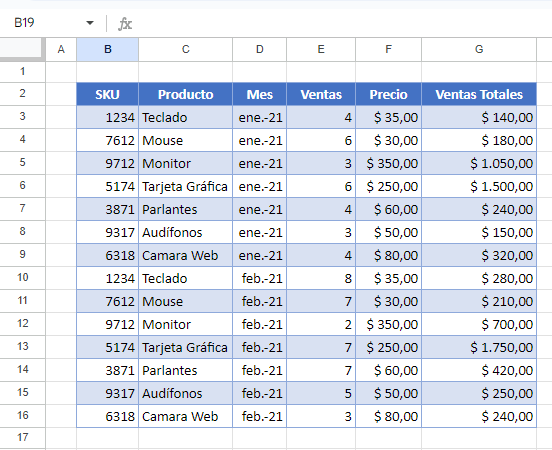
Task: Select Ventas value 8 in row 10
Action: pos(321,278)
